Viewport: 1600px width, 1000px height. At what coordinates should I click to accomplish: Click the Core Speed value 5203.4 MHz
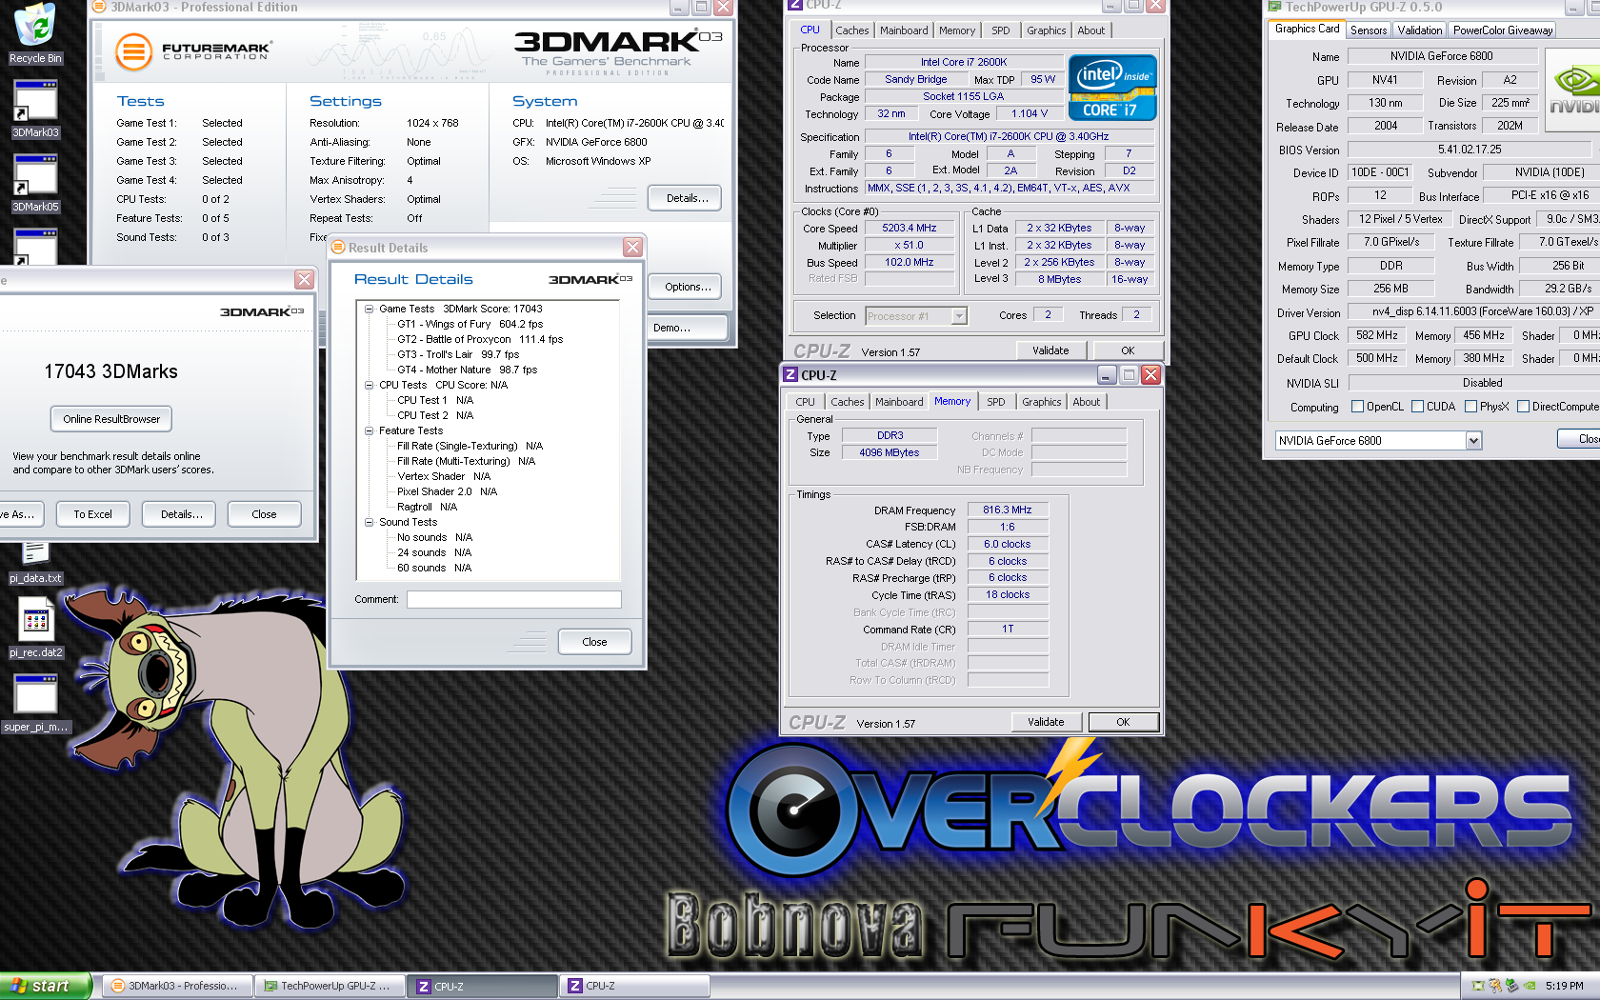coord(909,228)
